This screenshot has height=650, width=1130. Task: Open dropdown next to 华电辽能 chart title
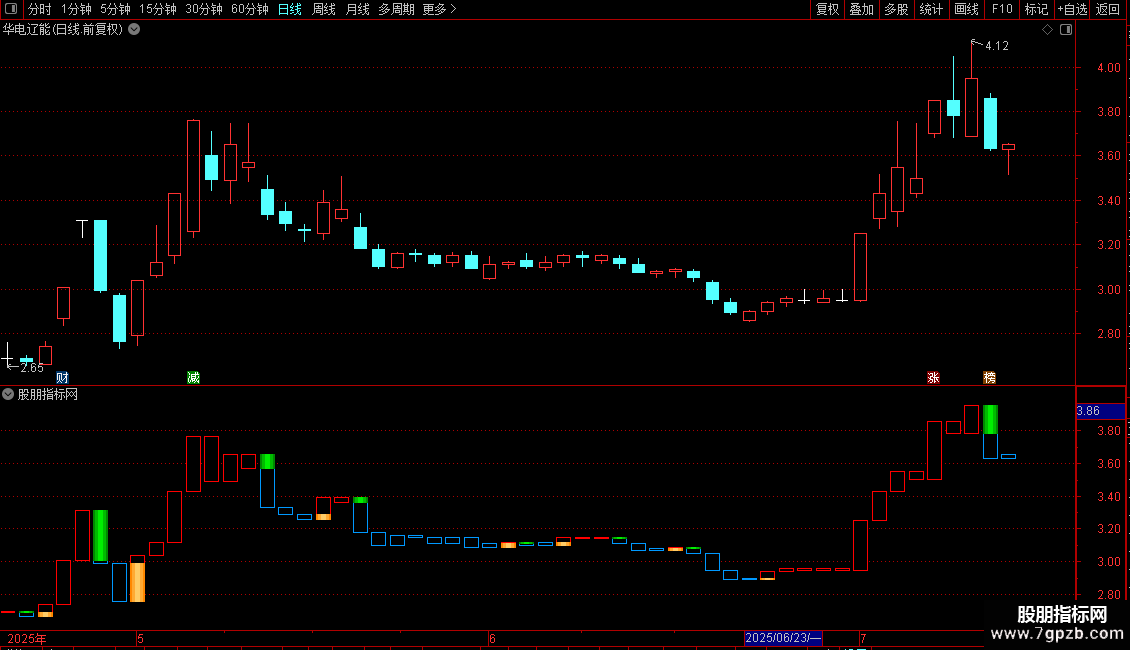(134, 30)
